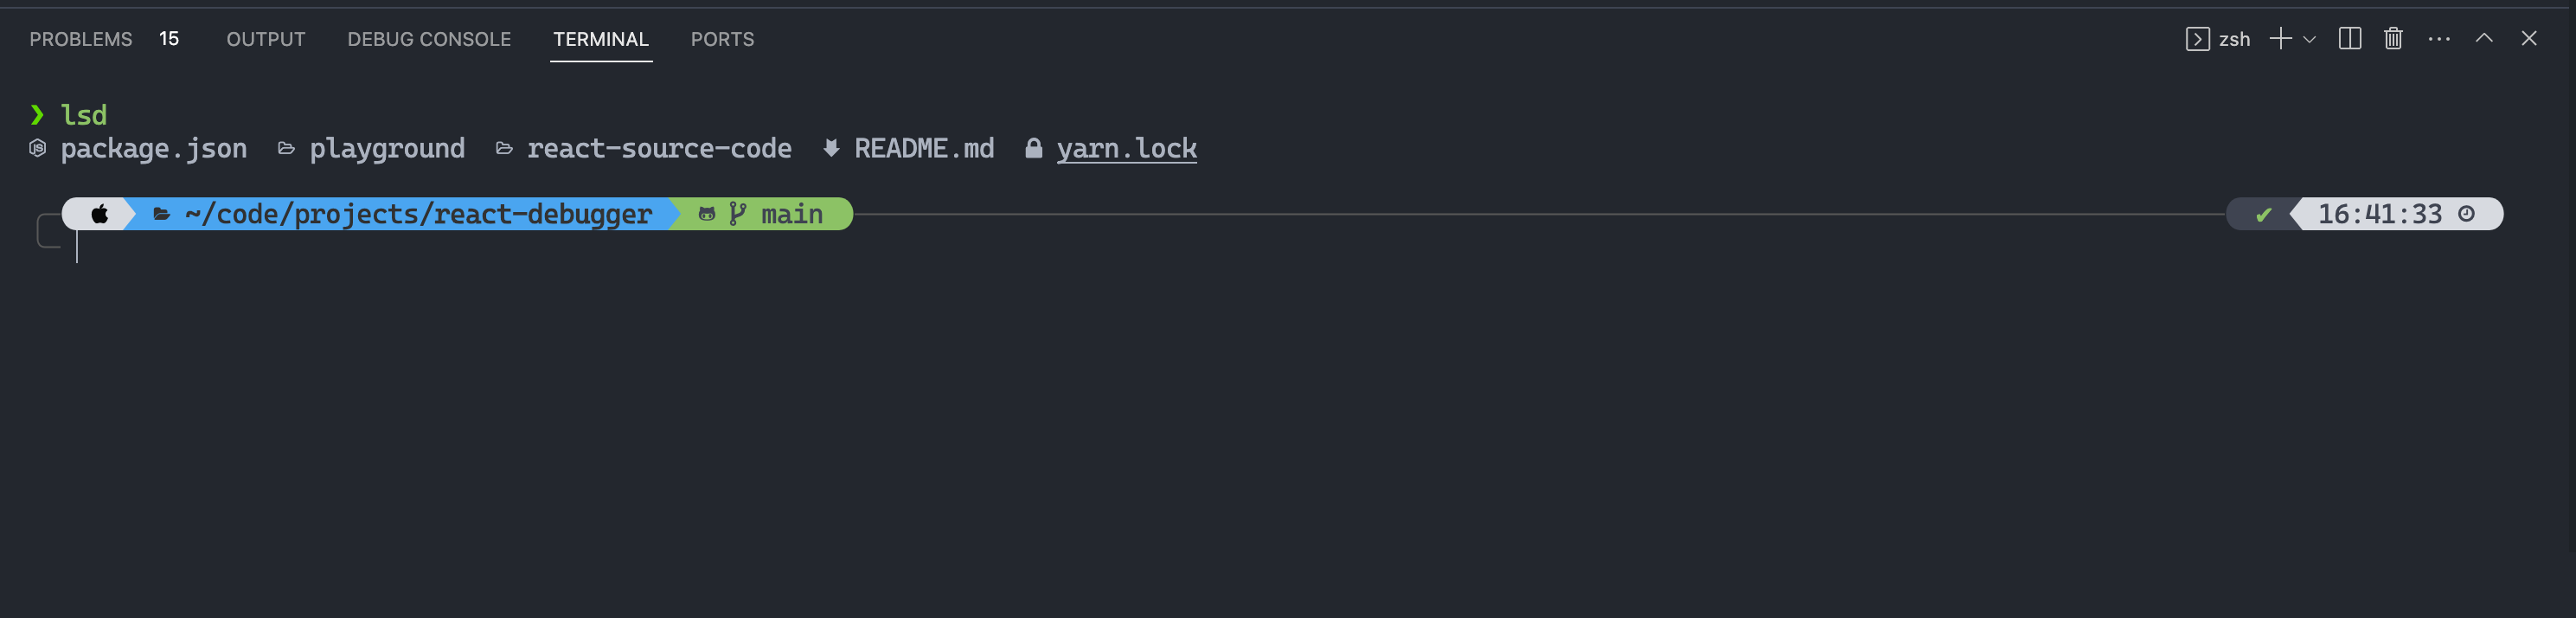
Task: Click the lock icon beside yarn.lock
Action: (1032, 148)
